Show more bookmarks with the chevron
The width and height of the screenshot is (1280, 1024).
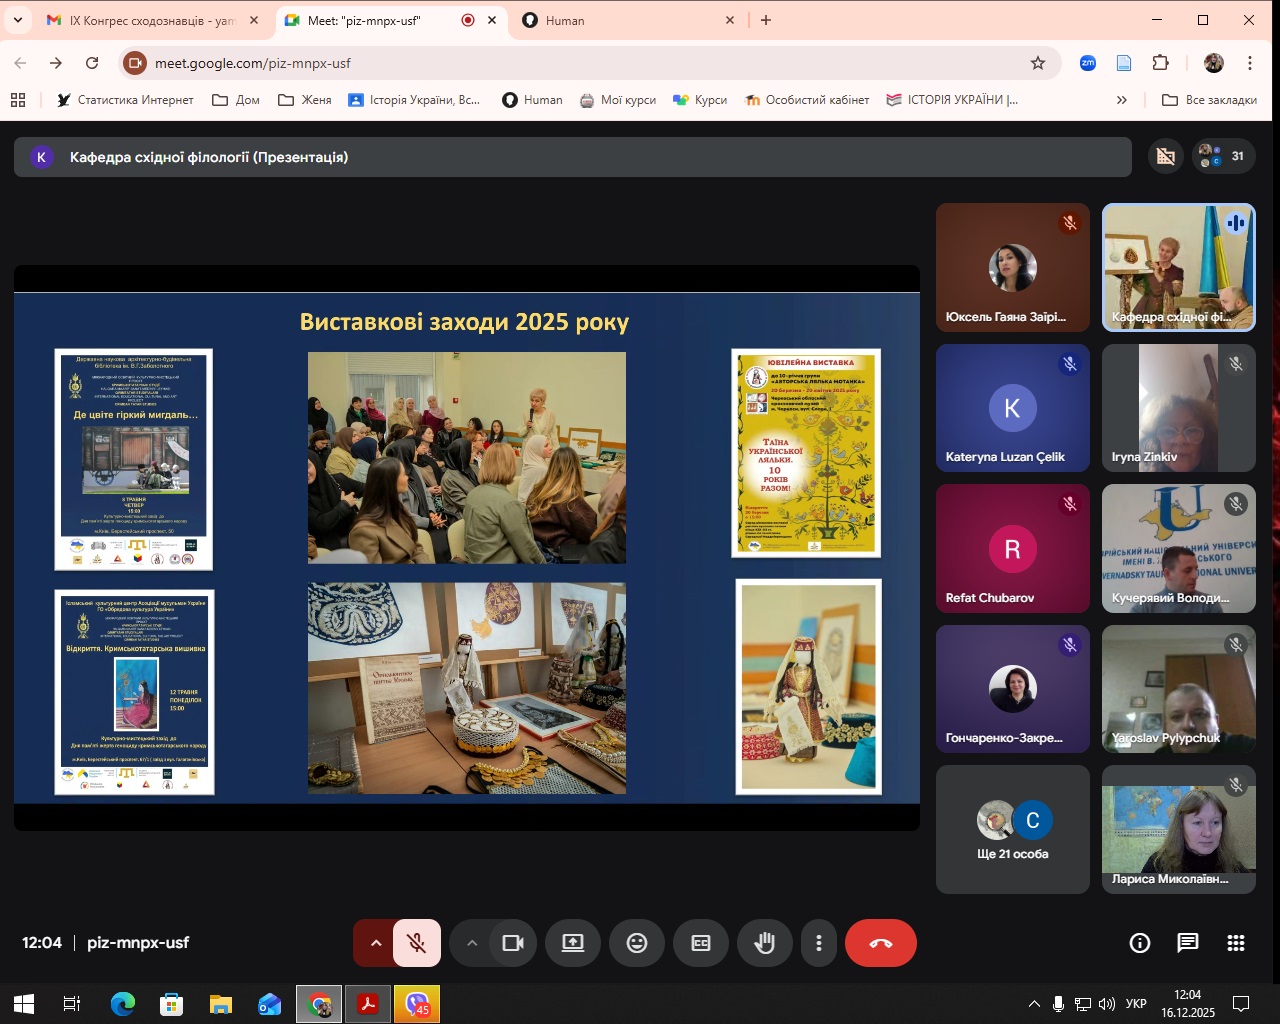coord(1122,100)
